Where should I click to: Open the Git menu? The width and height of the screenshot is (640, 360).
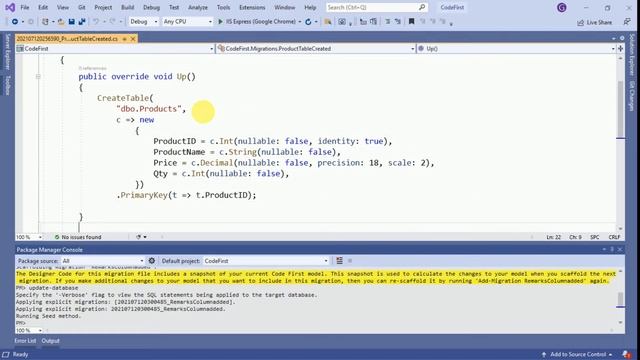(x=81, y=7)
